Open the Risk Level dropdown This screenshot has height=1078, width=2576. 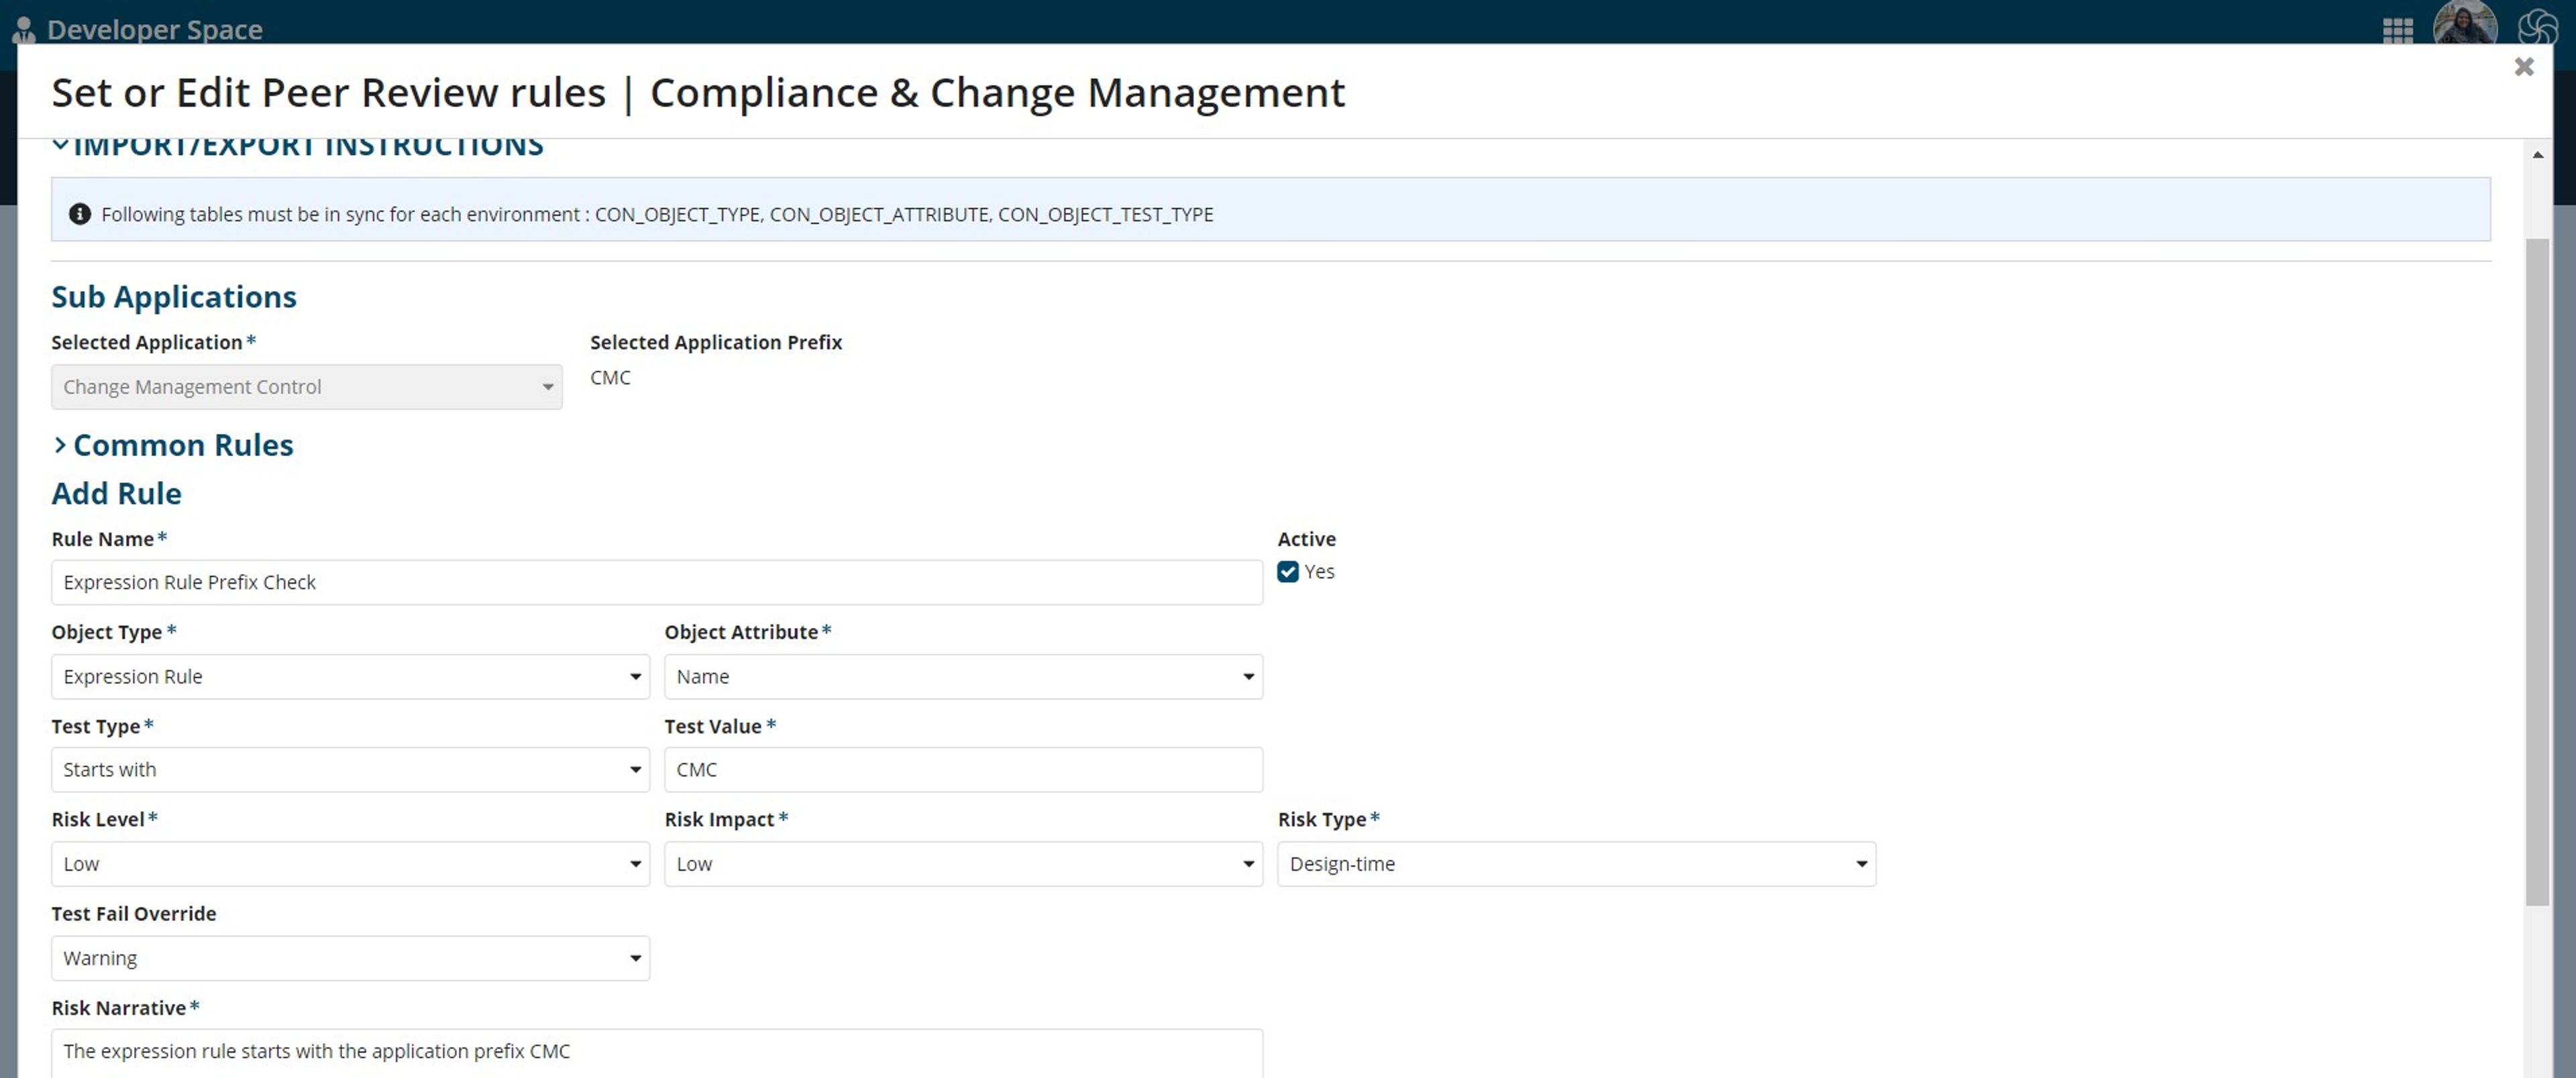[350, 864]
